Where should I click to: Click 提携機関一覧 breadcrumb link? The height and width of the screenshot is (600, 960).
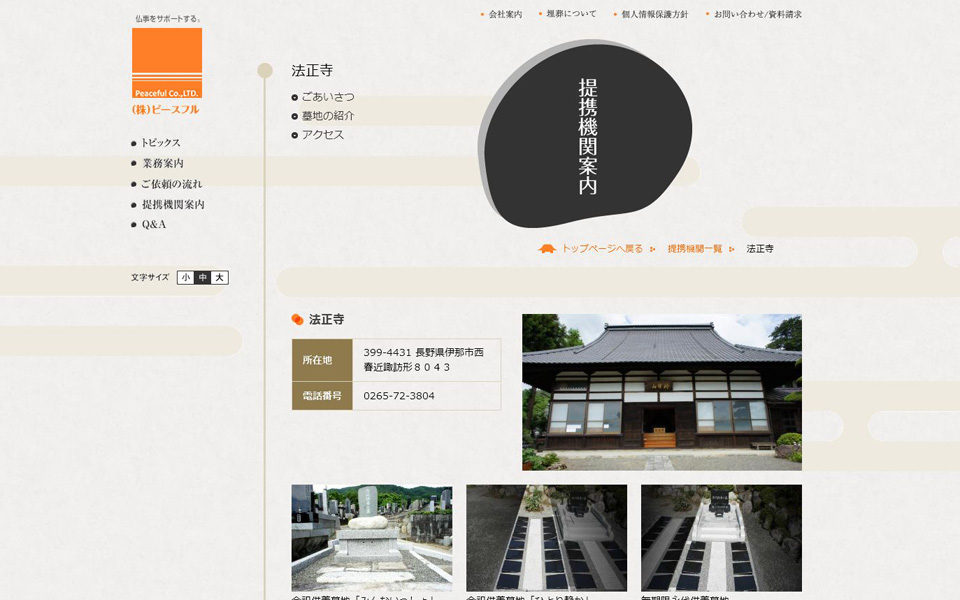(x=695, y=249)
